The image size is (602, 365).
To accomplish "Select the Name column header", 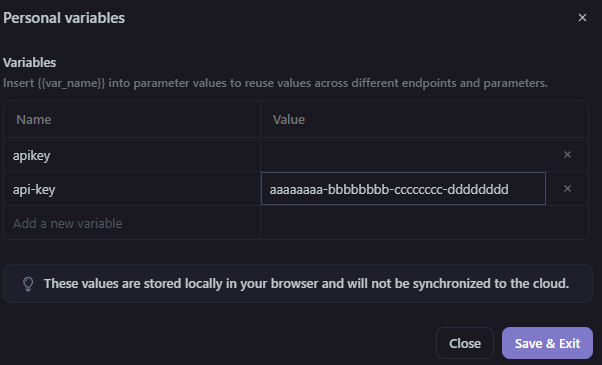I will pyautogui.click(x=34, y=120).
